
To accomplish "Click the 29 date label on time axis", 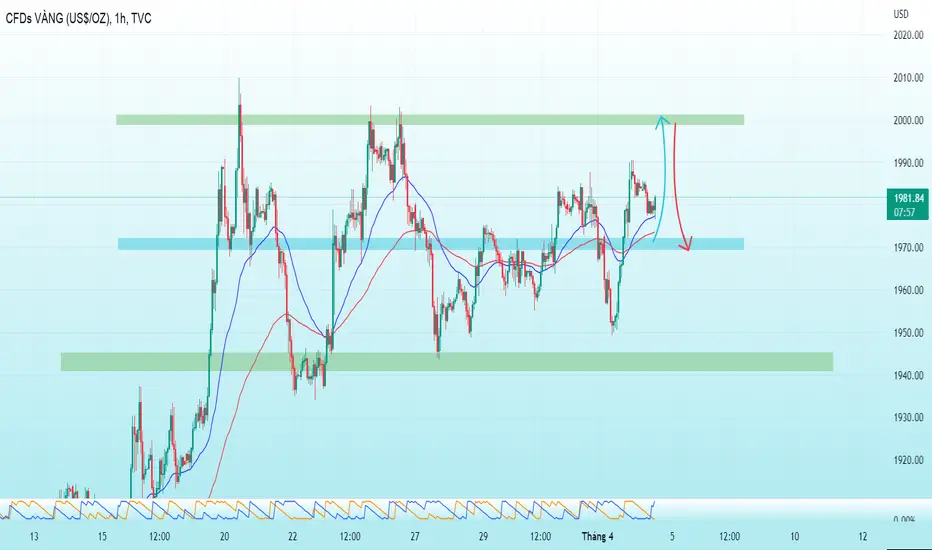I will pyautogui.click(x=483, y=536).
